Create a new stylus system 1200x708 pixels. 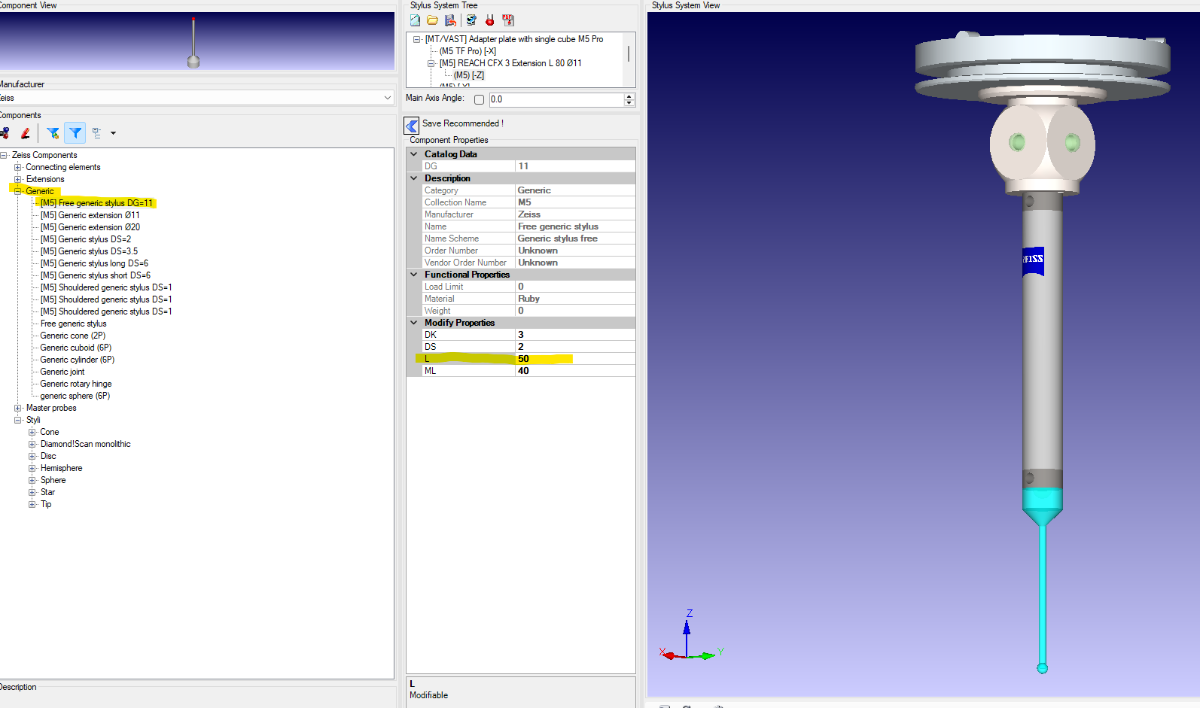click(x=415, y=20)
